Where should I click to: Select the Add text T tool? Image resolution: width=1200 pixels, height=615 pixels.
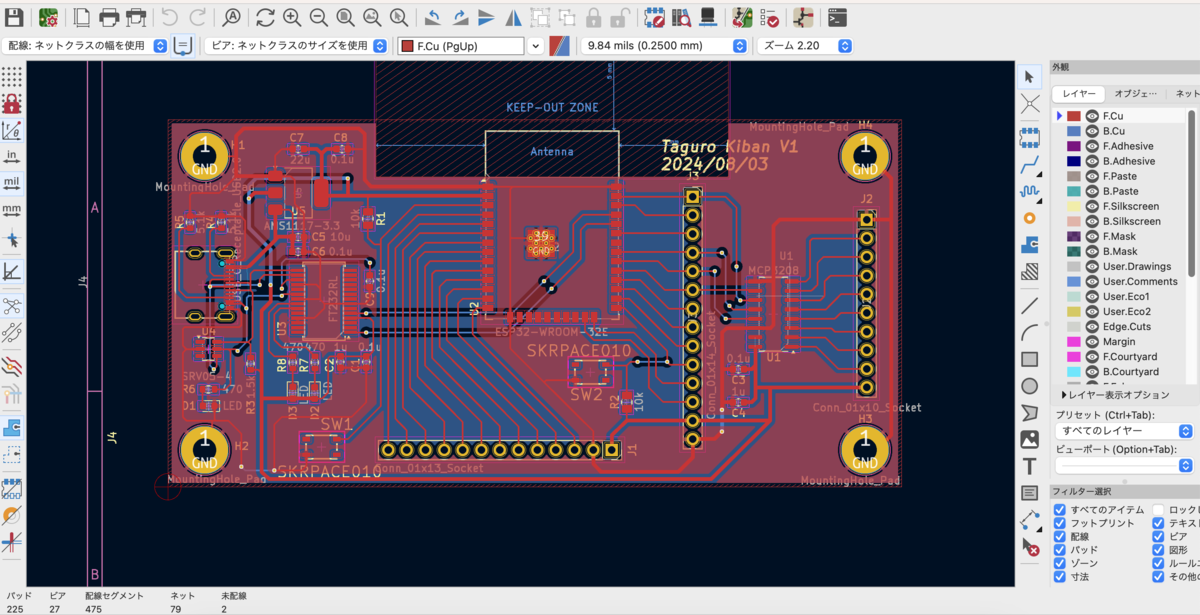pos(1029,466)
